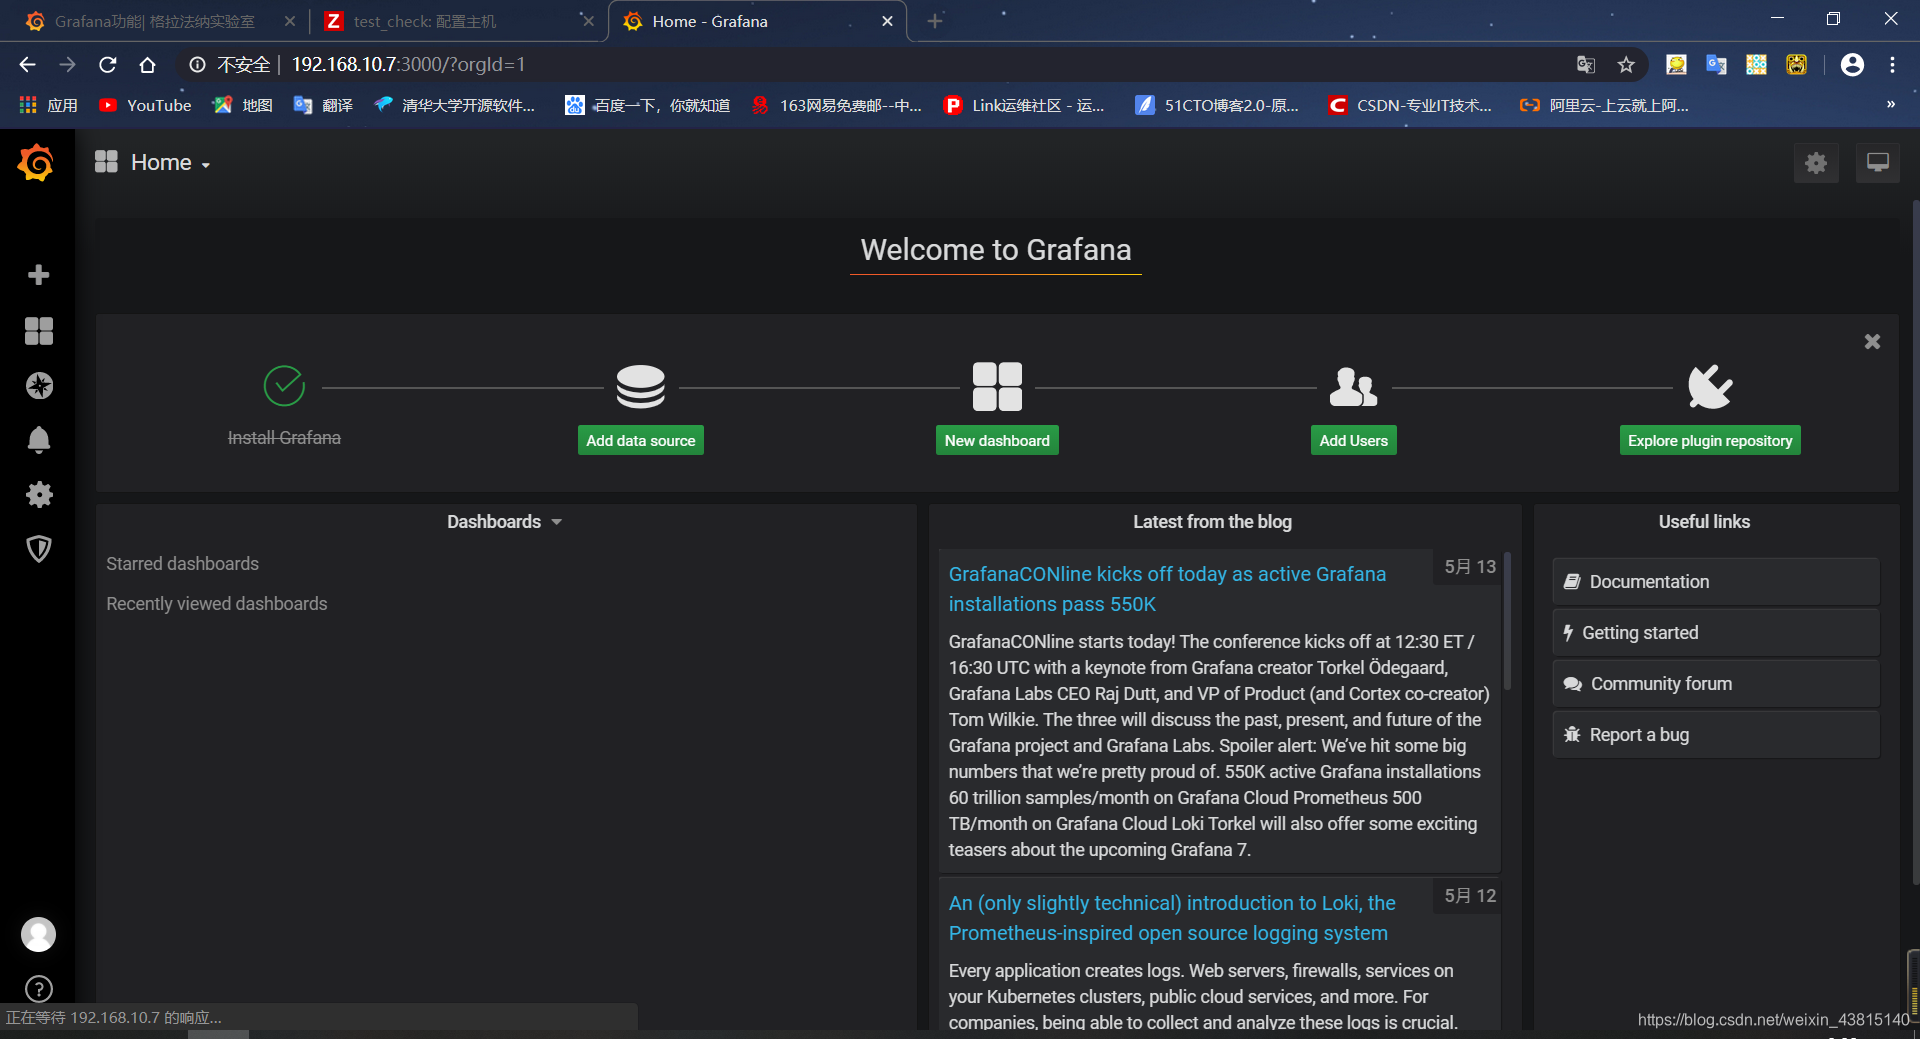Open the Configuration gear in sidebar
Screen dimensions: 1920x1039
(x=39, y=494)
